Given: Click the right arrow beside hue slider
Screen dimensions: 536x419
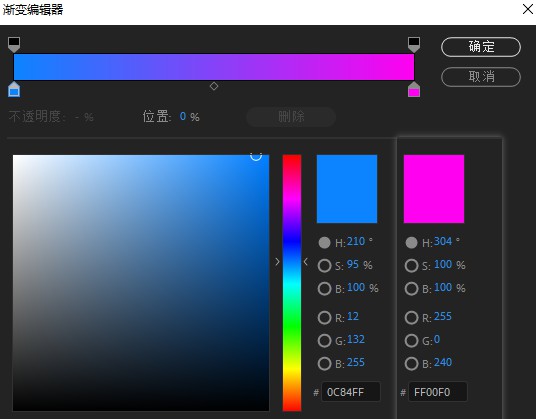Looking at the screenshot, I should pyautogui.click(x=278, y=262).
